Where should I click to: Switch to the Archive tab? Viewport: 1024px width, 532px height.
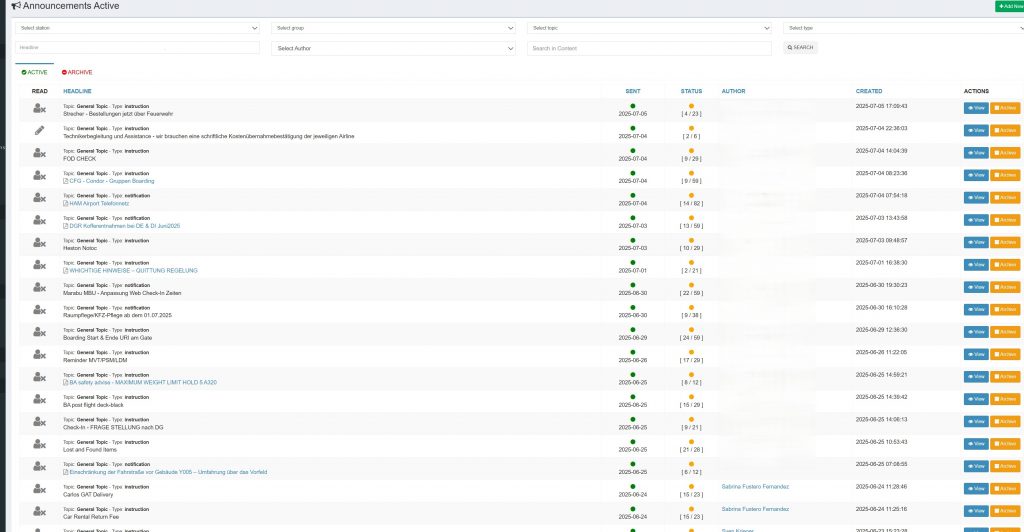pyautogui.click(x=77, y=72)
